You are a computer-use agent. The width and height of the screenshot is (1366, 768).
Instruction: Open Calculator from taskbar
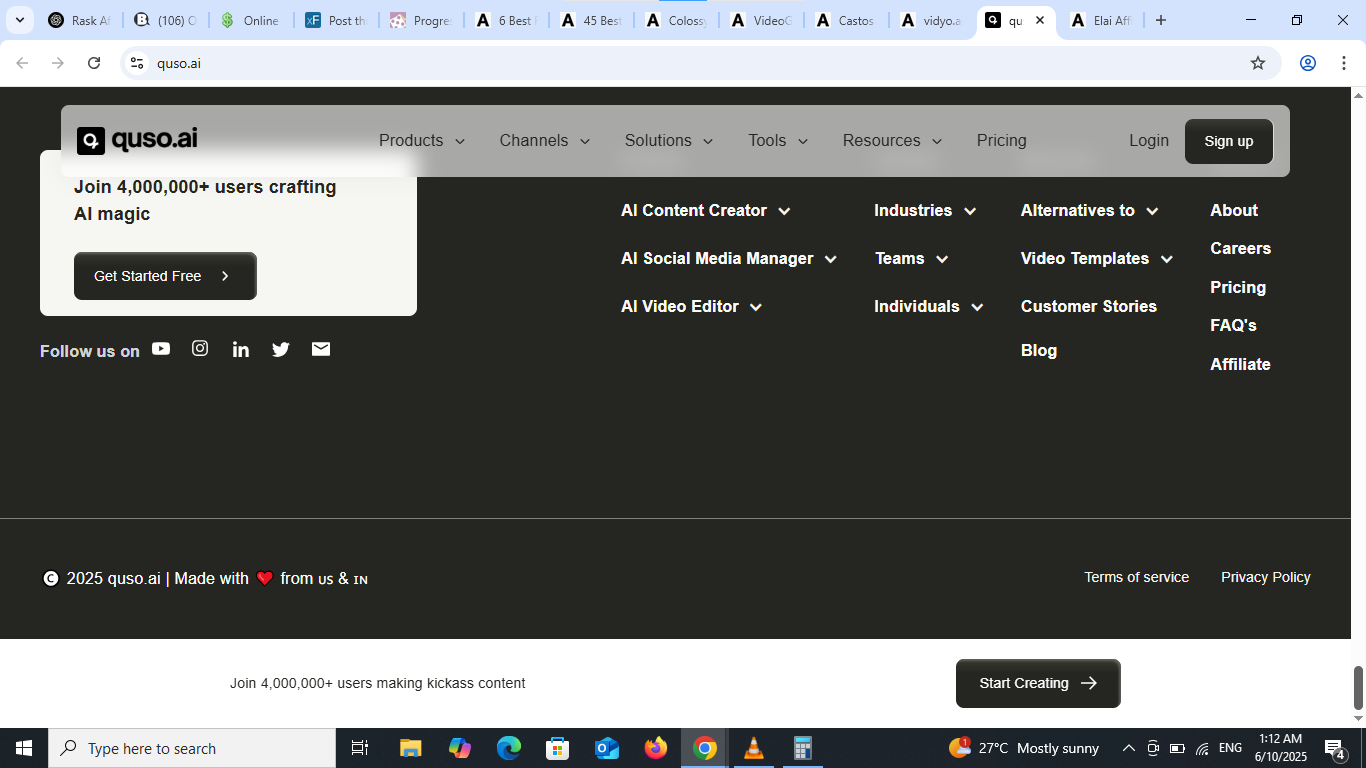(x=803, y=748)
